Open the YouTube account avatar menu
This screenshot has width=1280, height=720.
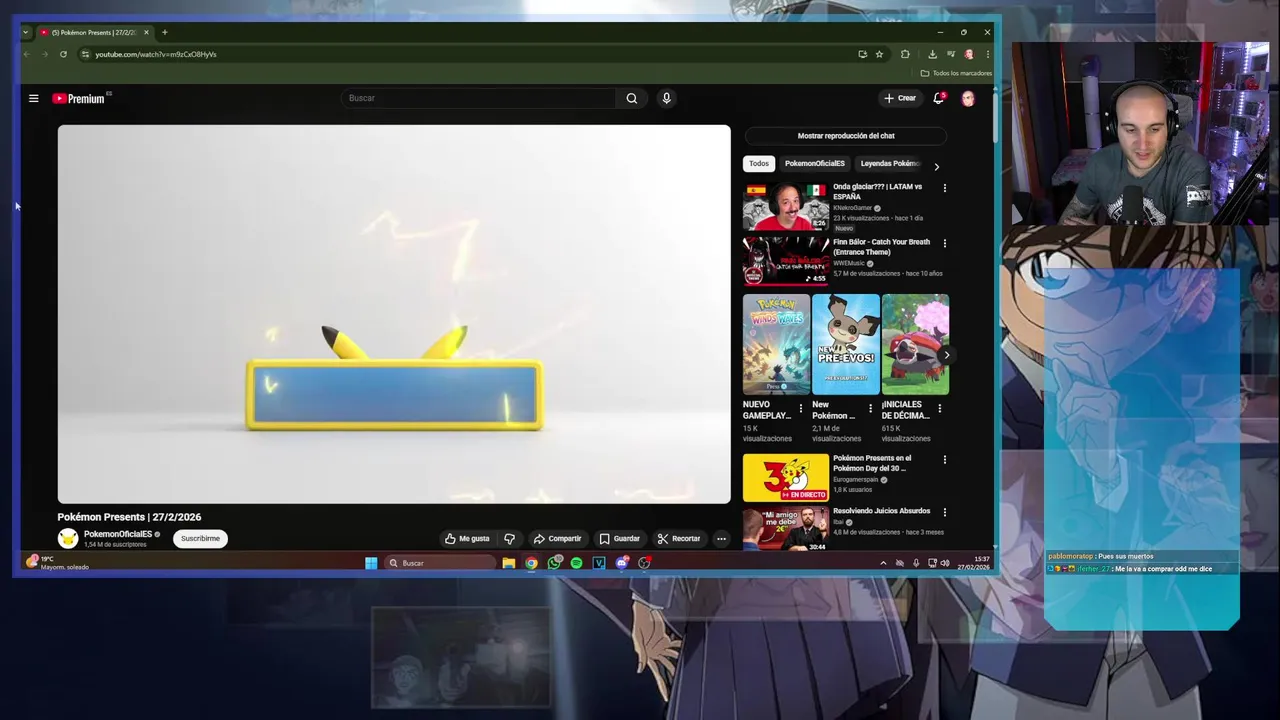(968, 98)
